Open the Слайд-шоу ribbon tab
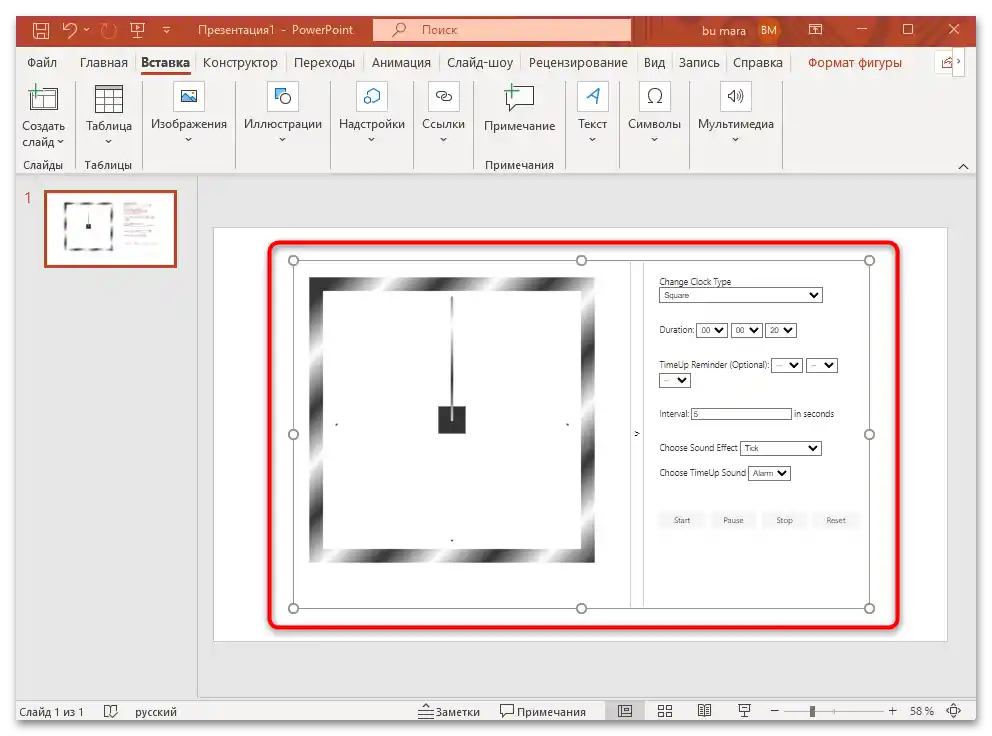This screenshot has width=992, height=736. pyautogui.click(x=480, y=61)
